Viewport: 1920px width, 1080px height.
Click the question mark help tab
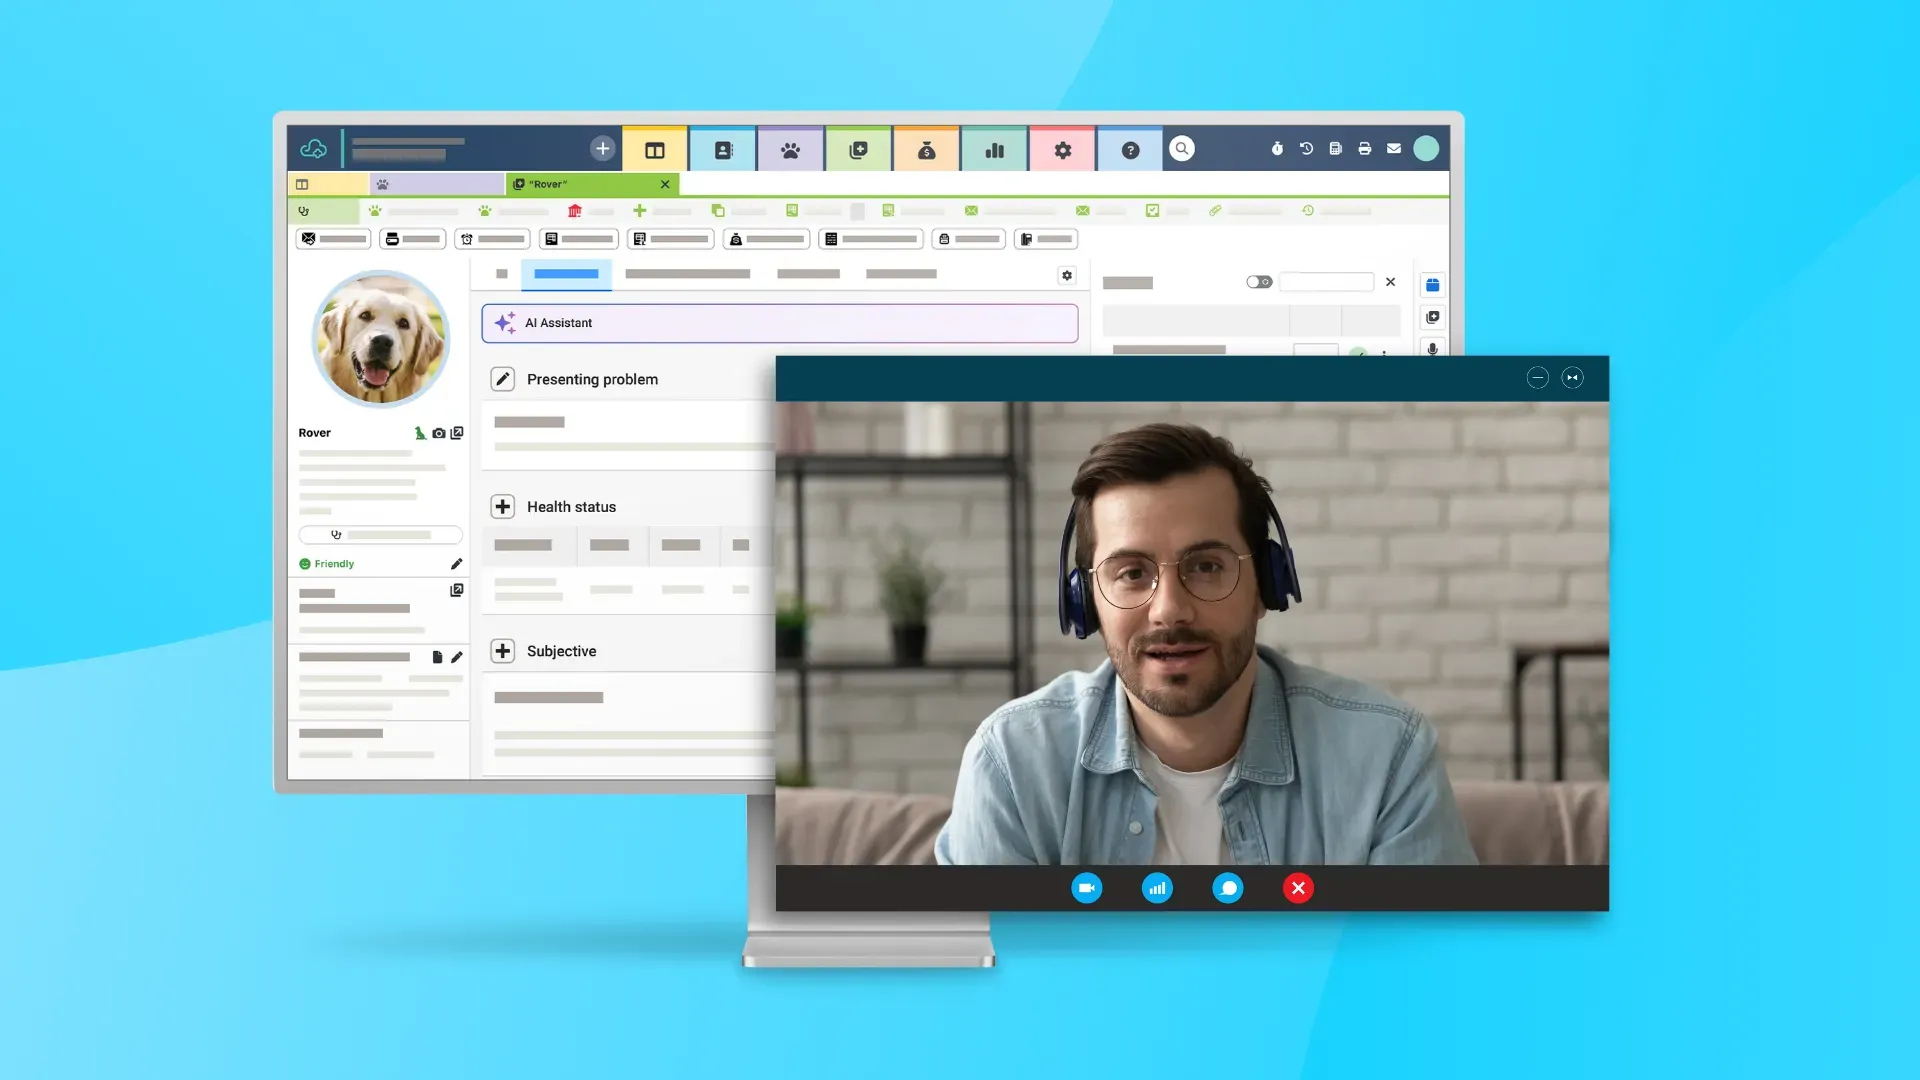[1130, 150]
